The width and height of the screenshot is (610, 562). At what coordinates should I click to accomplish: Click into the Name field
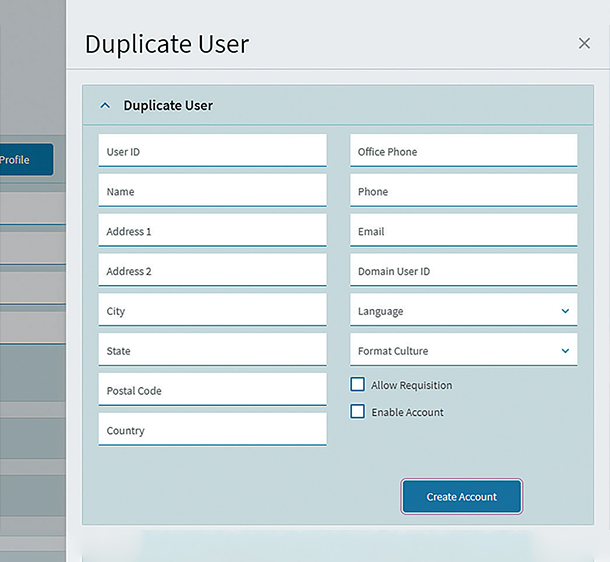[x=212, y=191]
